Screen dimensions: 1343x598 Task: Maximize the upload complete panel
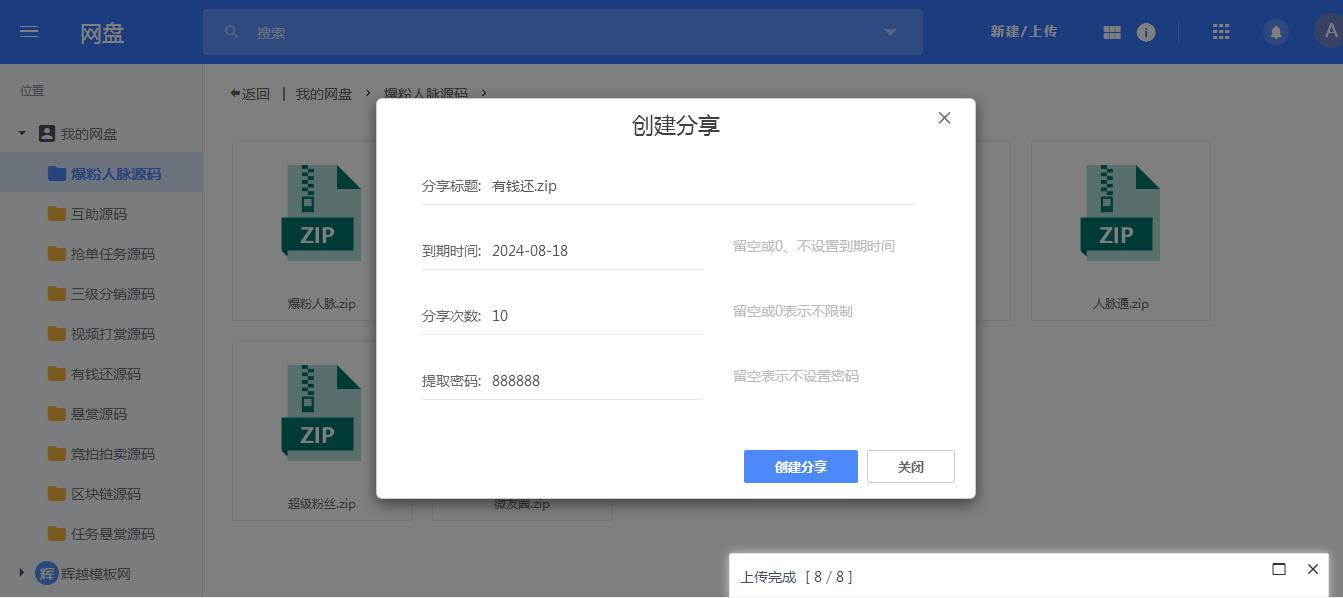[1278, 569]
